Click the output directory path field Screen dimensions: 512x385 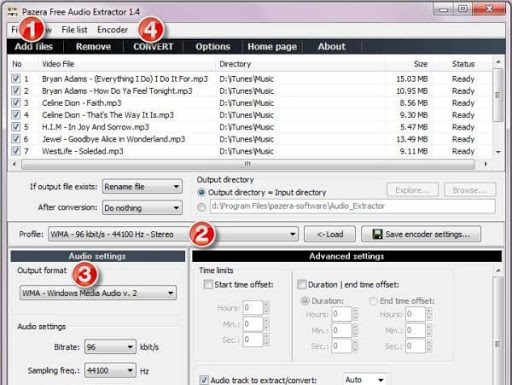(353, 206)
